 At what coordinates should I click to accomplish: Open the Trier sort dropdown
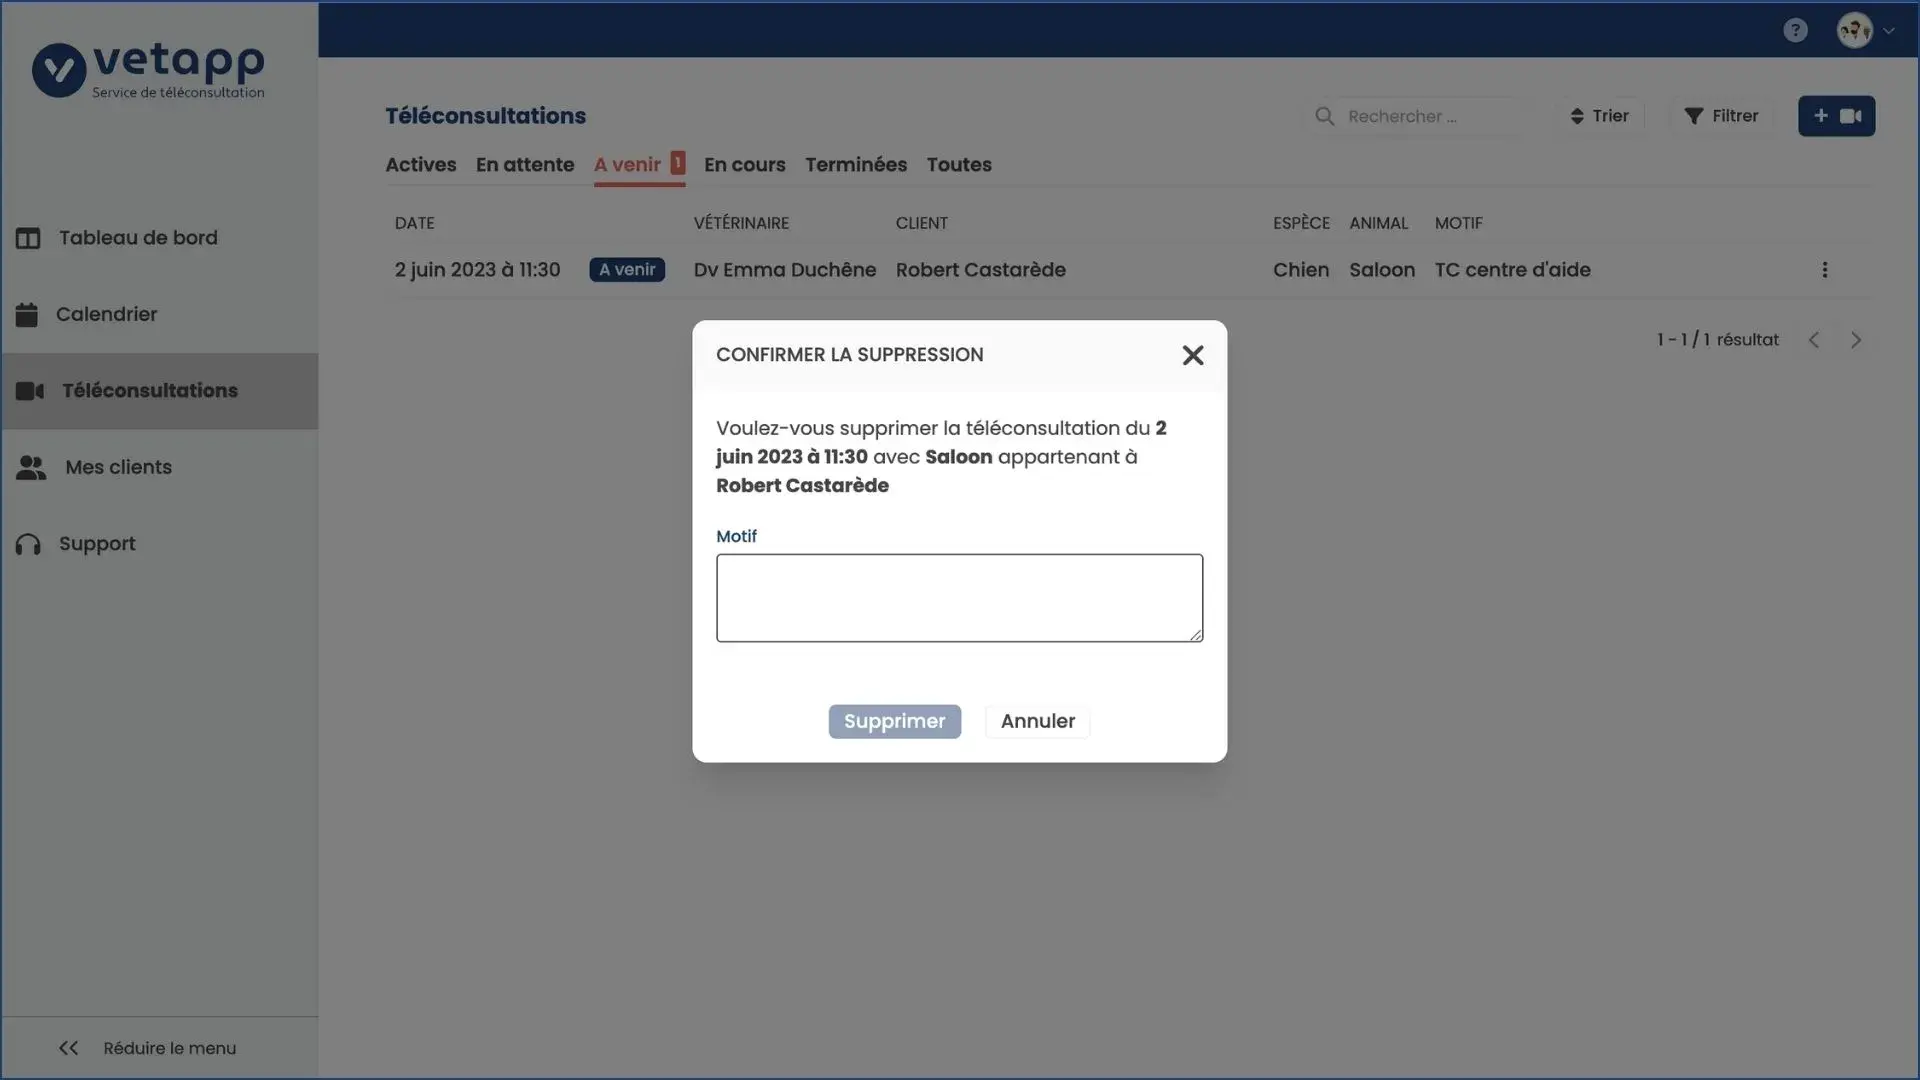point(1599,116)
